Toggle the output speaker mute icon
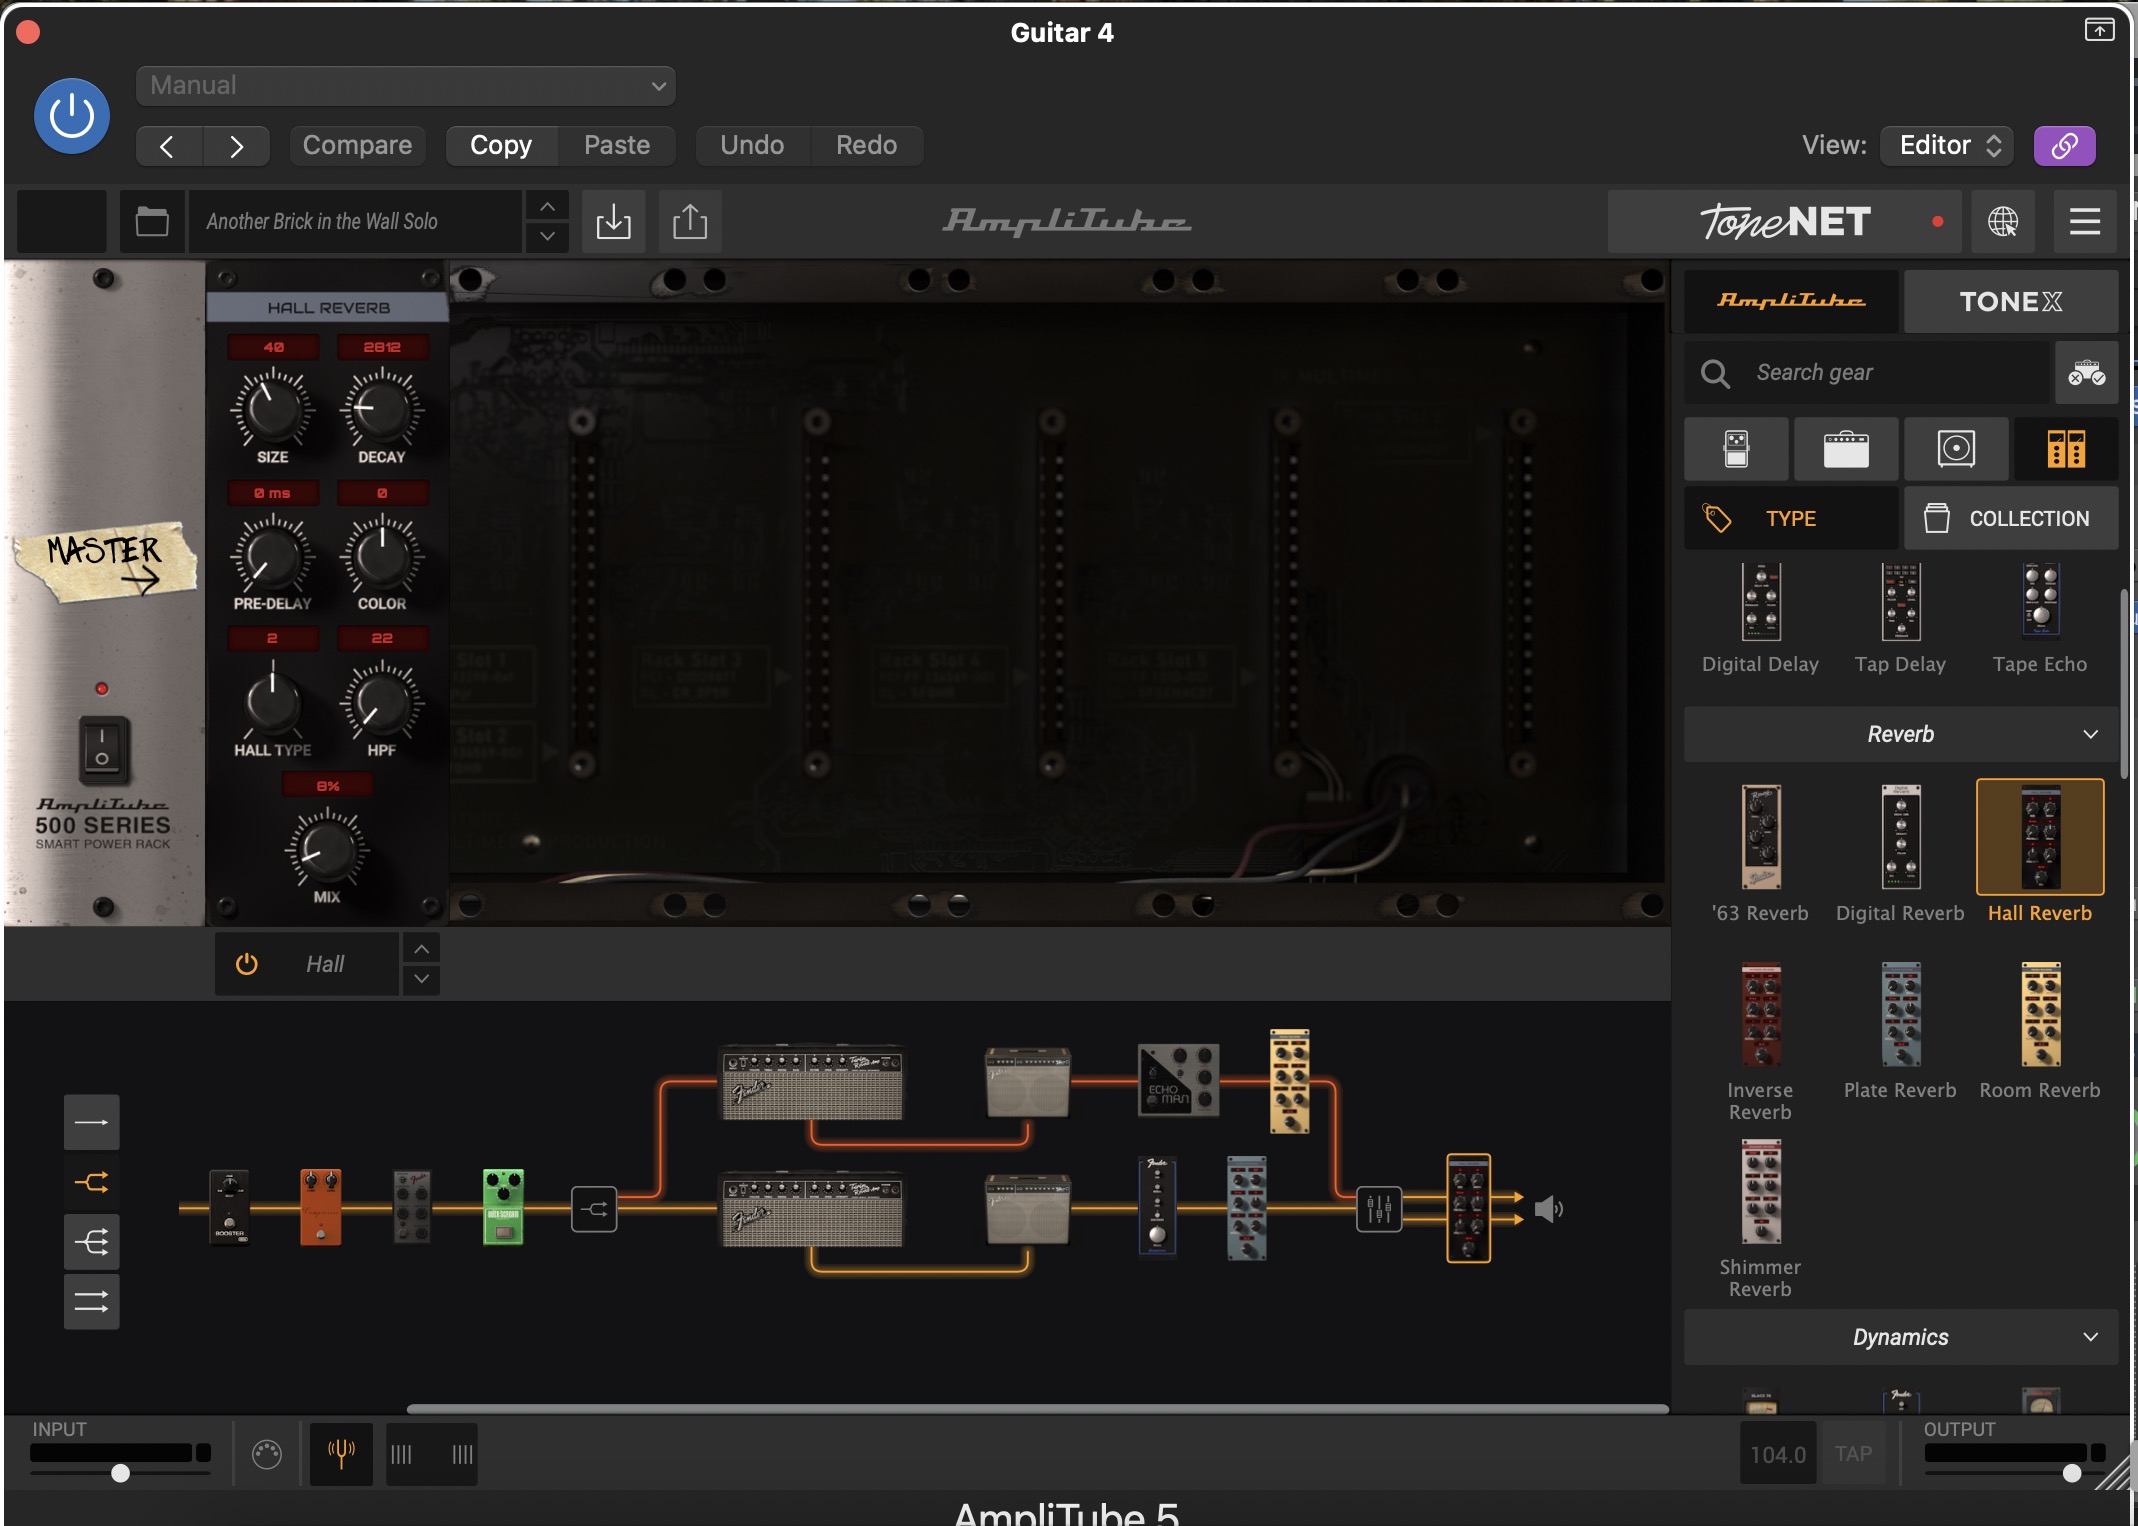2138x1526 pixels. pos(1548,1209)
